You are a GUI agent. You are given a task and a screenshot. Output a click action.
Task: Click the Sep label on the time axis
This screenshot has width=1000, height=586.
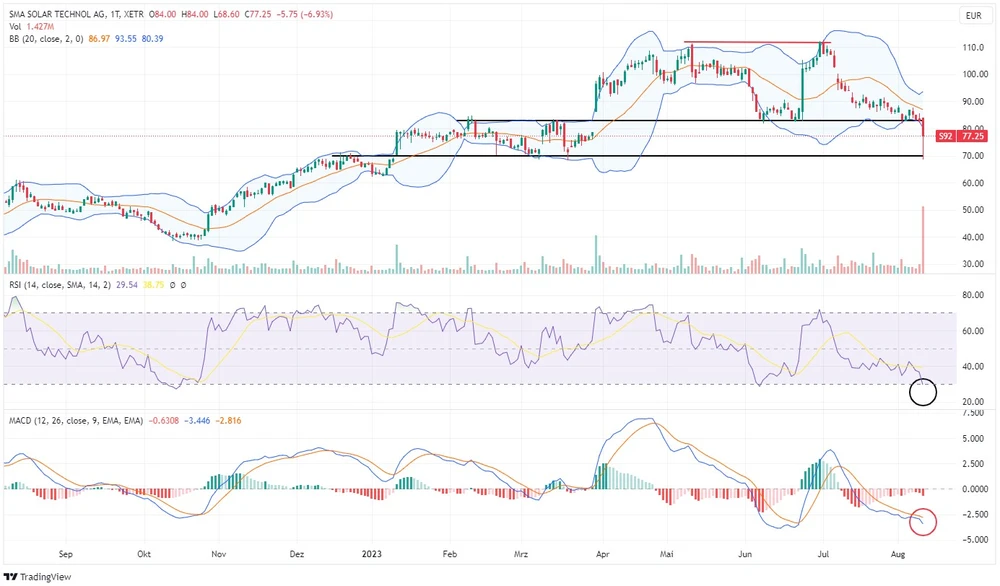[67, 552]
